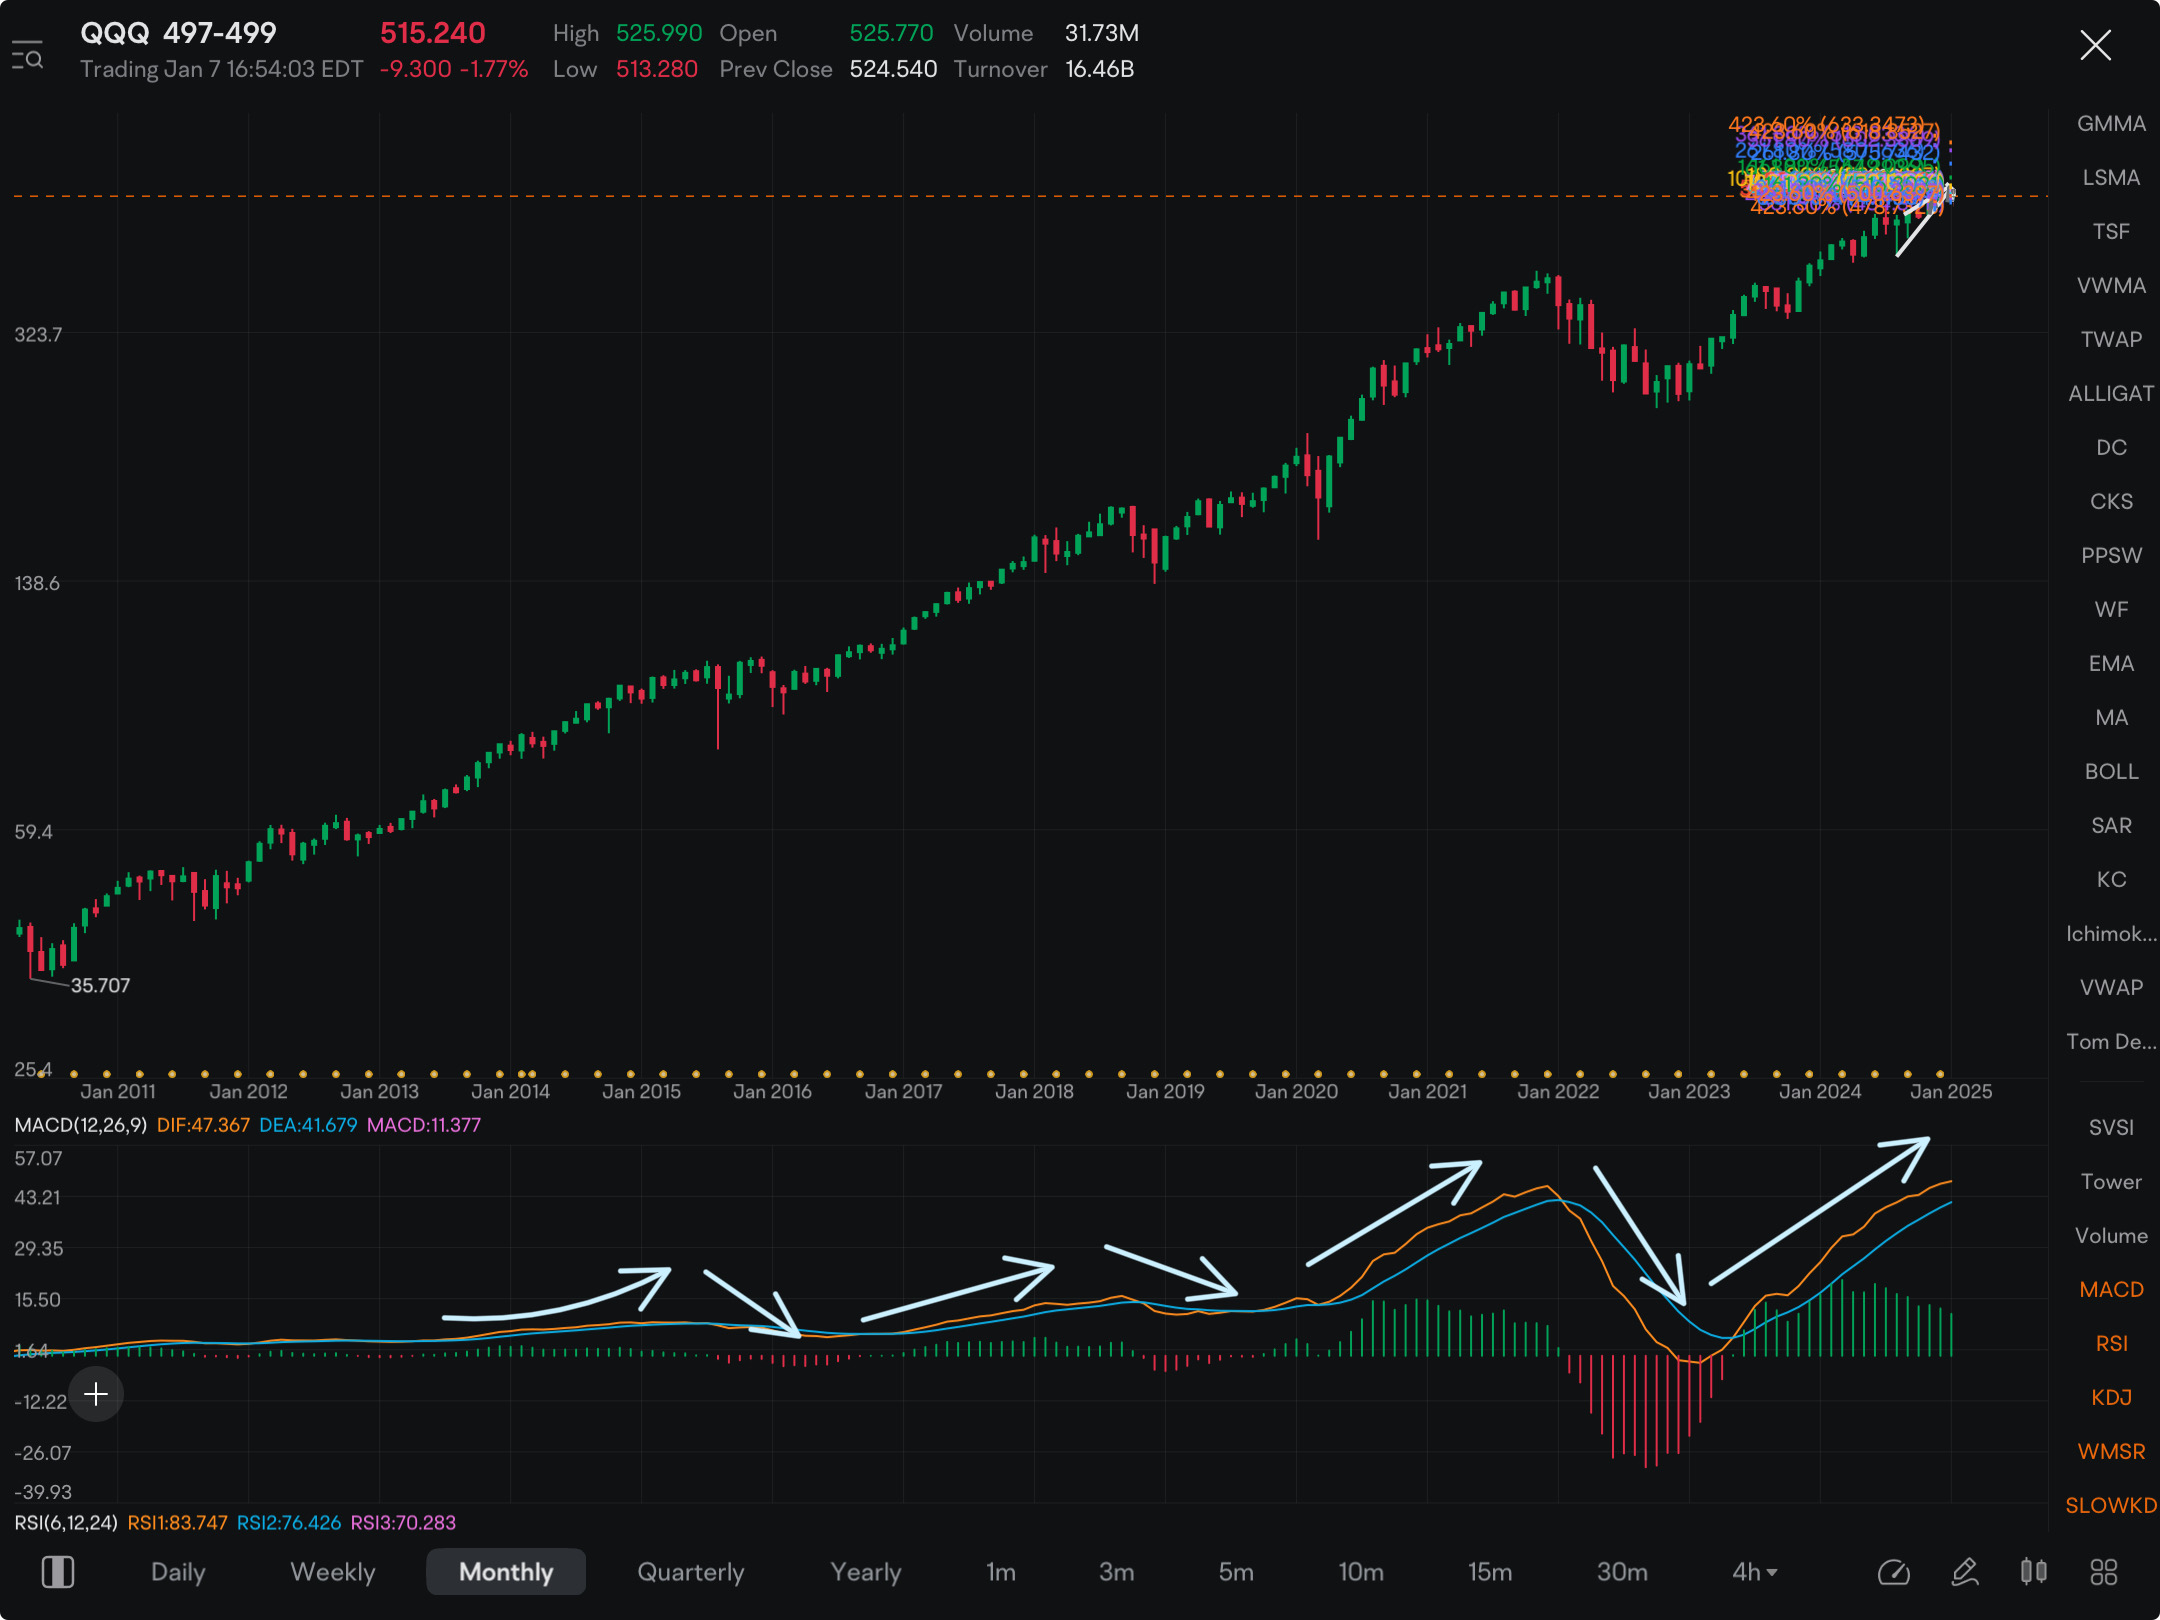Enable the WF indicator
Viewport: 2160px width, 1620px height.
[x=2111, y=609]
